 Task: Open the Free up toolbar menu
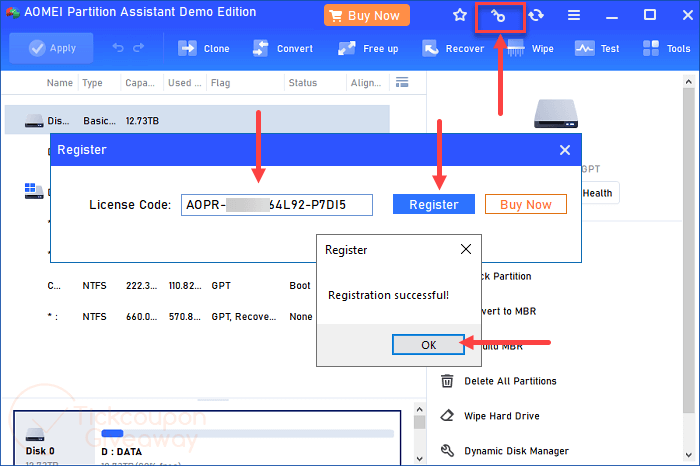(x=368, y=48)
